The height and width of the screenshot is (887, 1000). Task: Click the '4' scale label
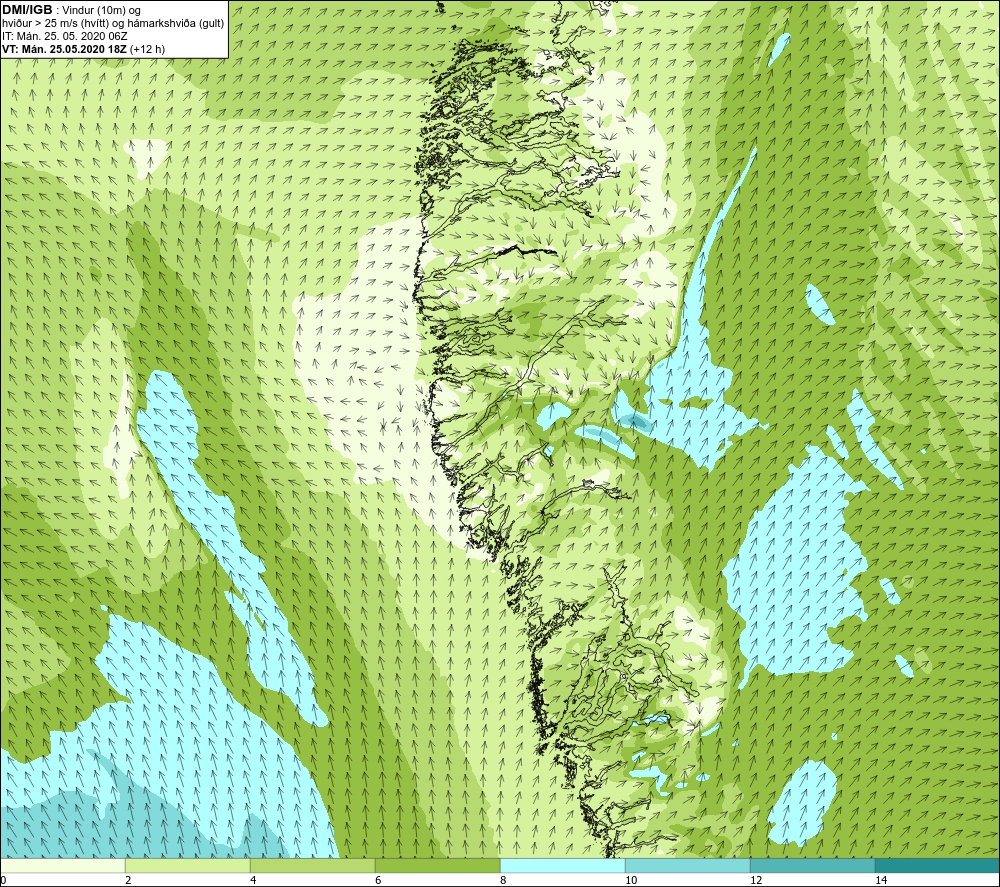coord(253,881)
